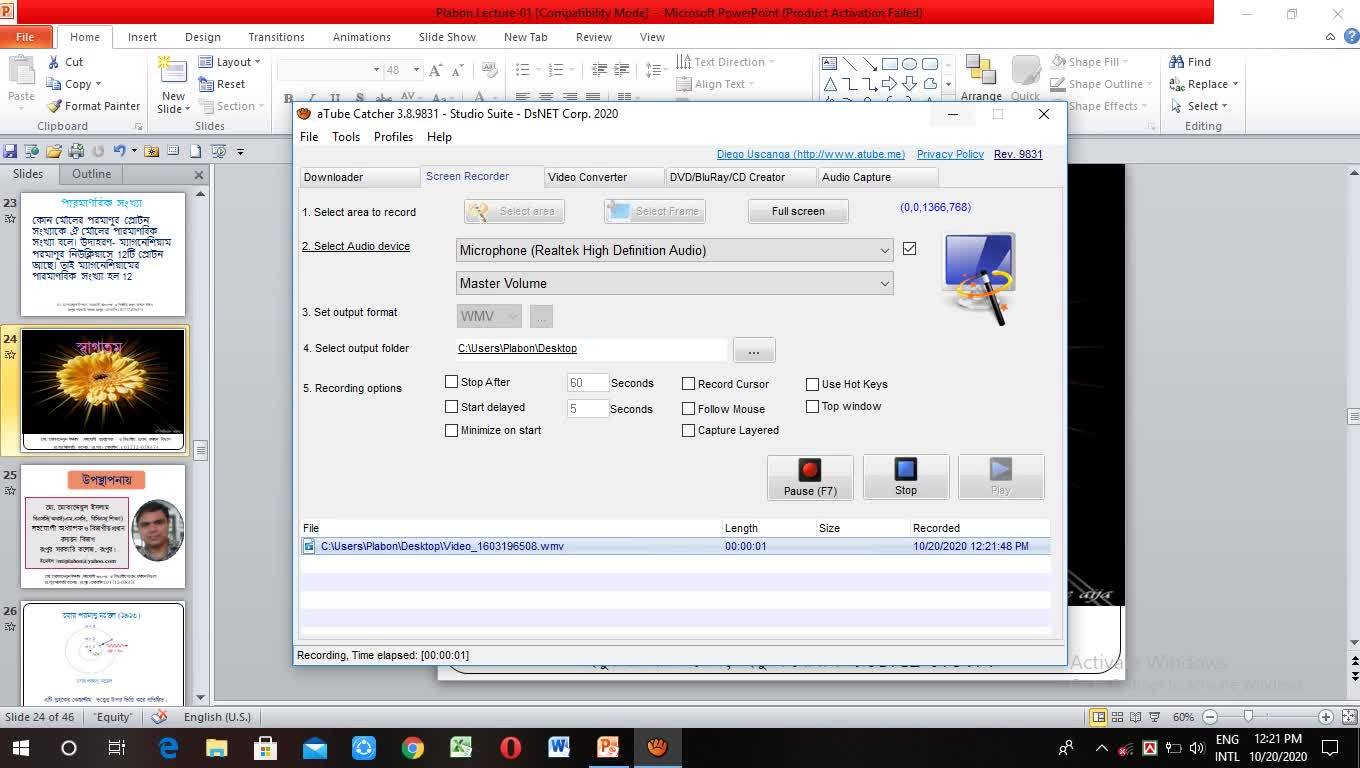Tick the Capture Layered checkbox
The height and width of the screenshot is (768, 1360).
pyautogui.click(x=688, y=430)
